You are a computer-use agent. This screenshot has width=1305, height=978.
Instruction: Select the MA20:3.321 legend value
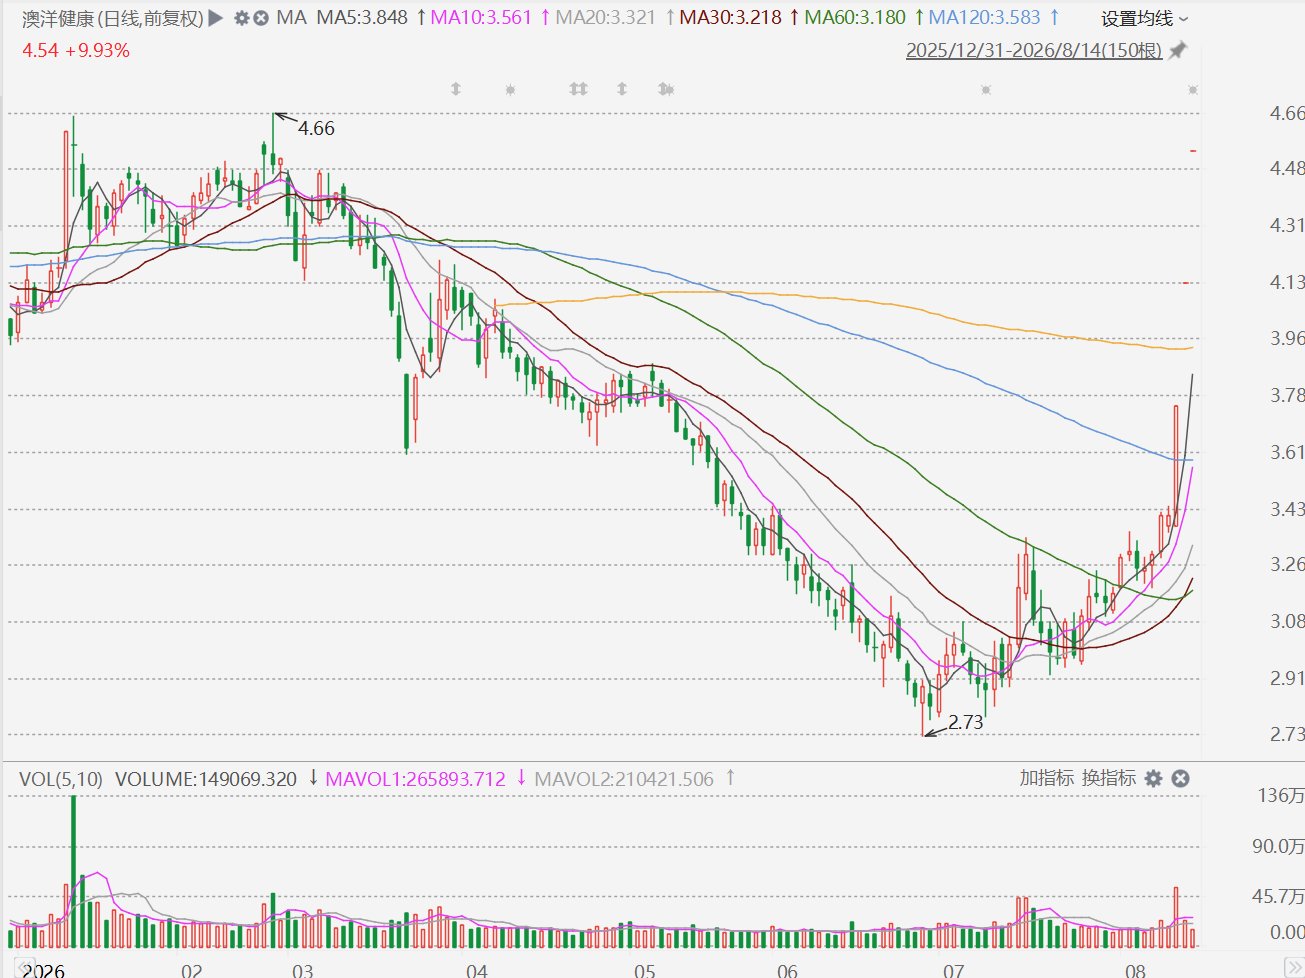click(606, 18)
